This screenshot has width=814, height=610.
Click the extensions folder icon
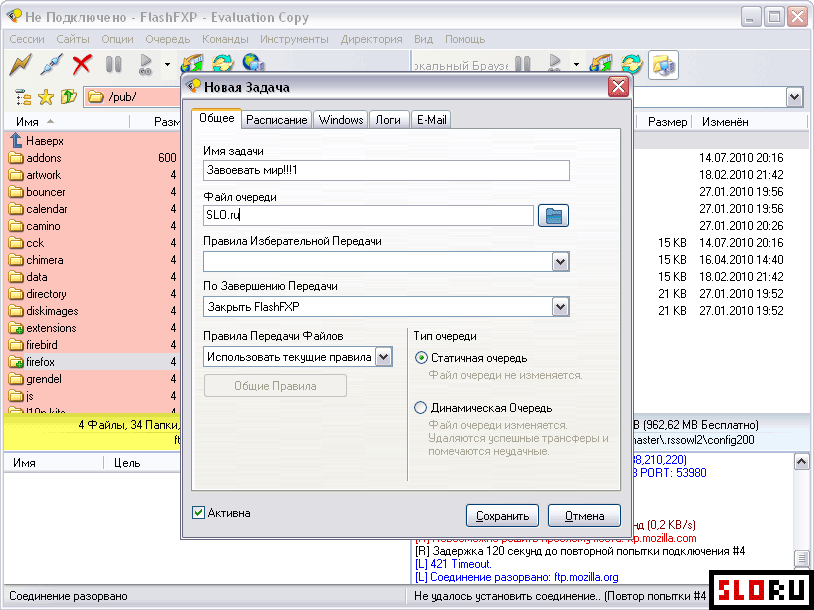(x=16, y=328)
